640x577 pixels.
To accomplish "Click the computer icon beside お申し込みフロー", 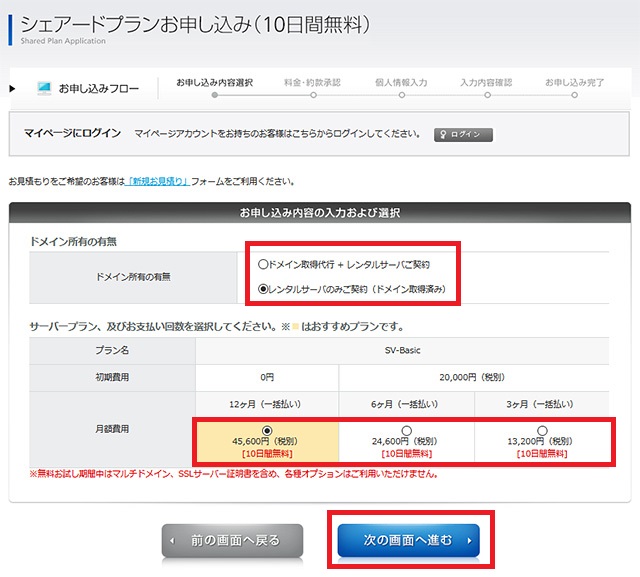I will 44,88.
